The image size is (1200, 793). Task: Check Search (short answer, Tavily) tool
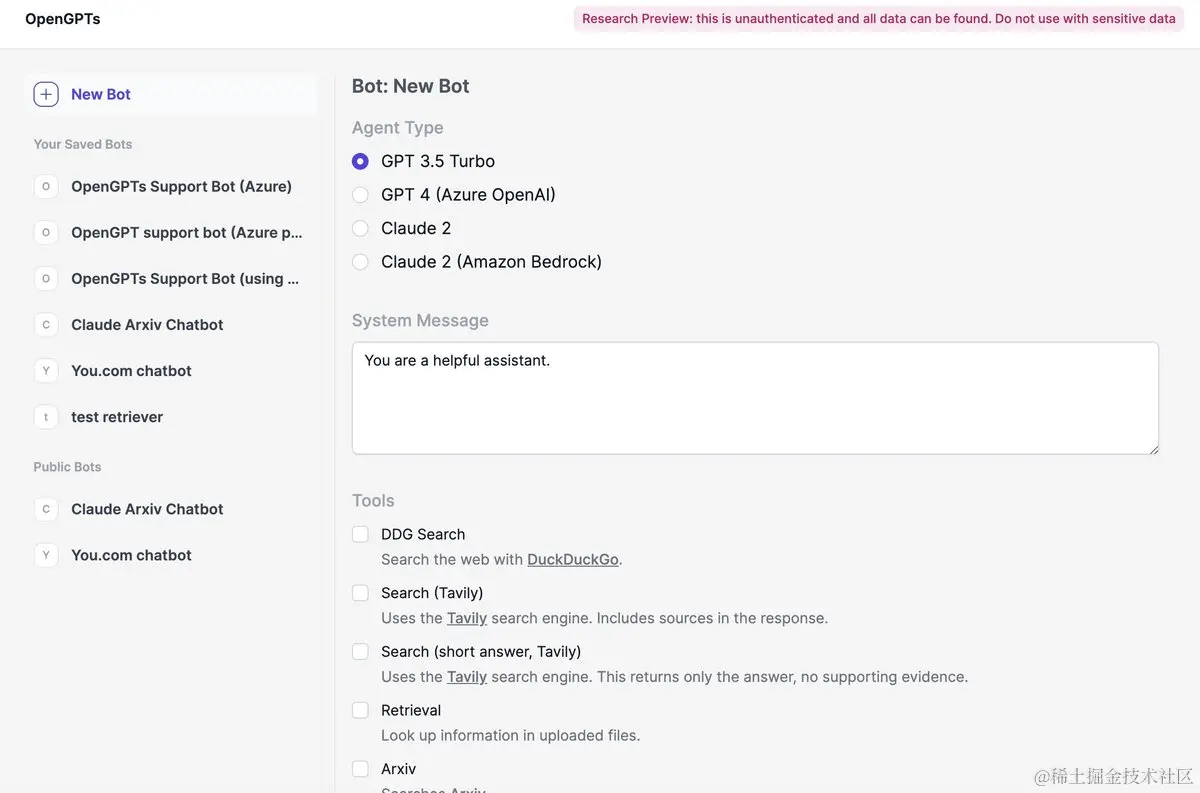360,652
